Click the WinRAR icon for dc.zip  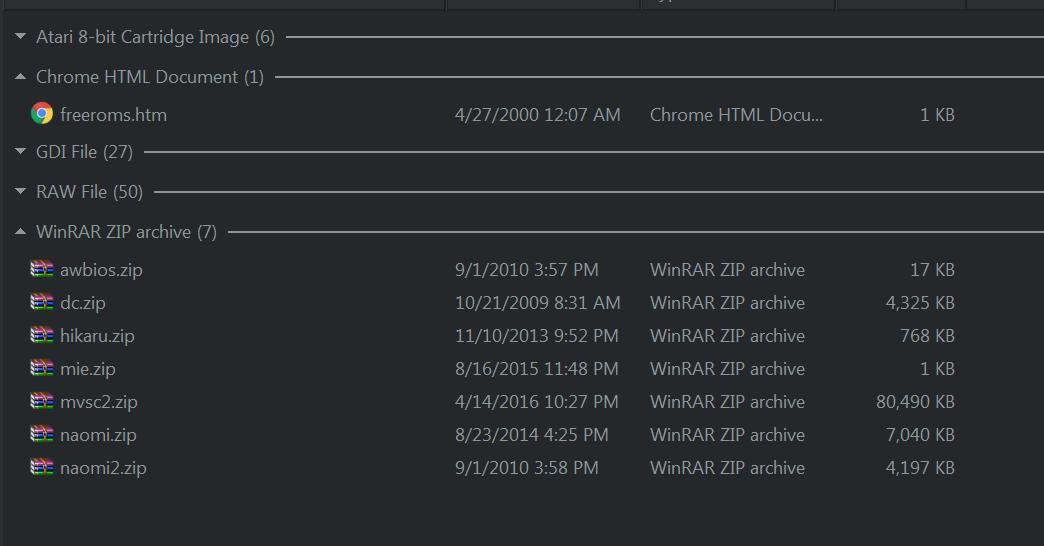[x=42, y=302]
